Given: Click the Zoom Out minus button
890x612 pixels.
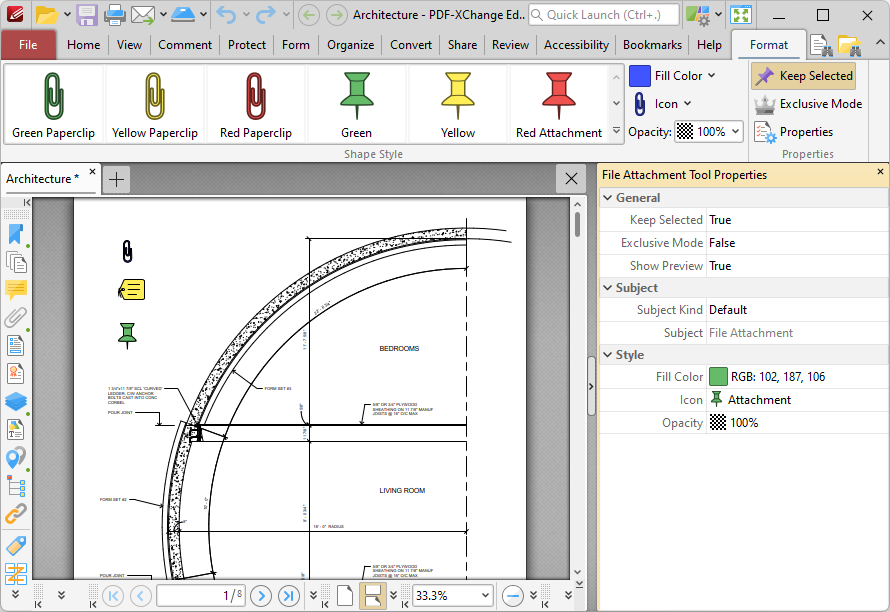Looking at the screenshot, I should pyautogui.click(x=513, y=596).
